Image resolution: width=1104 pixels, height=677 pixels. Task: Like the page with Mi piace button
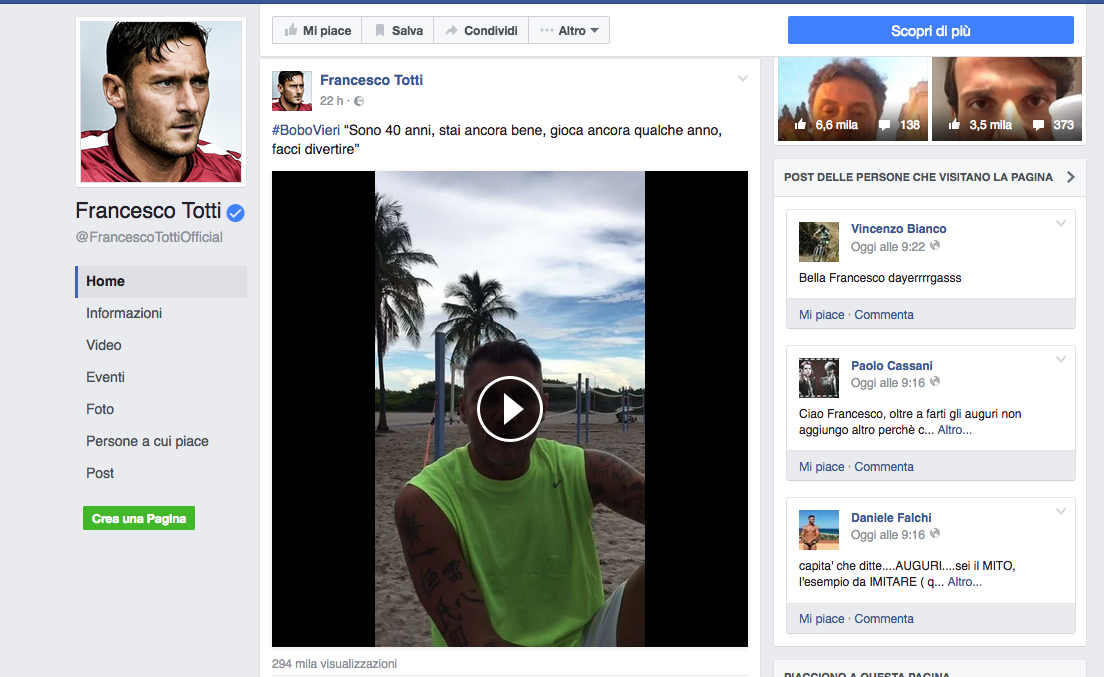coord(316,31)
